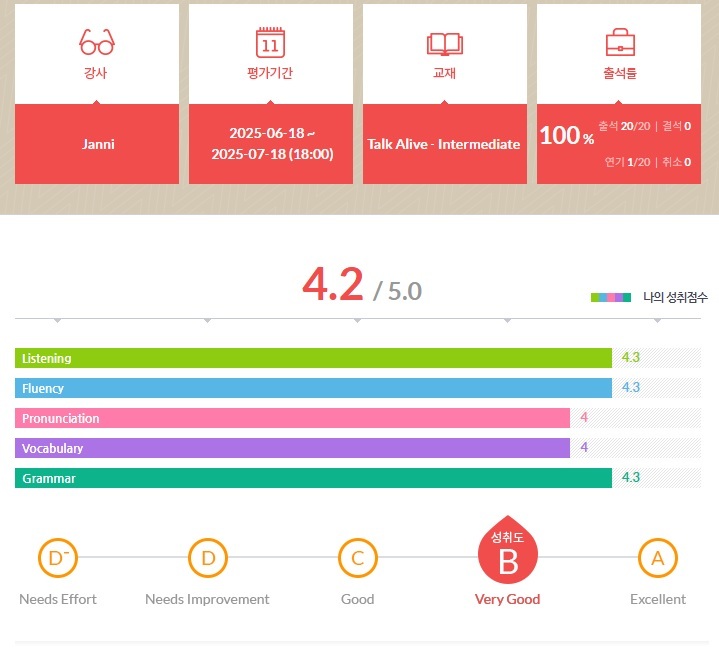Screen dimensions: 719x648
Task: Click the teal Grammar score bar
Action: (313, 478)
